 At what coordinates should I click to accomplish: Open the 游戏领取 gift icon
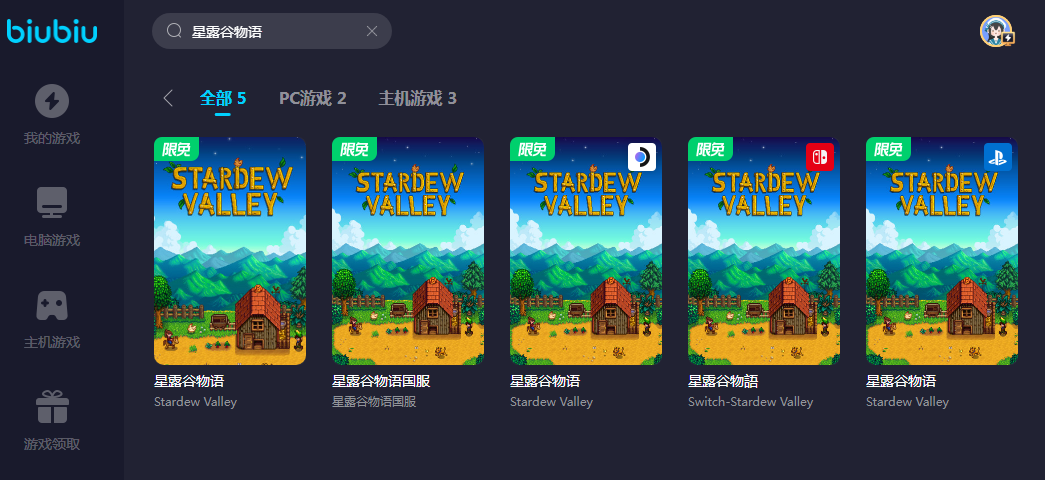[x=52, y=407]
